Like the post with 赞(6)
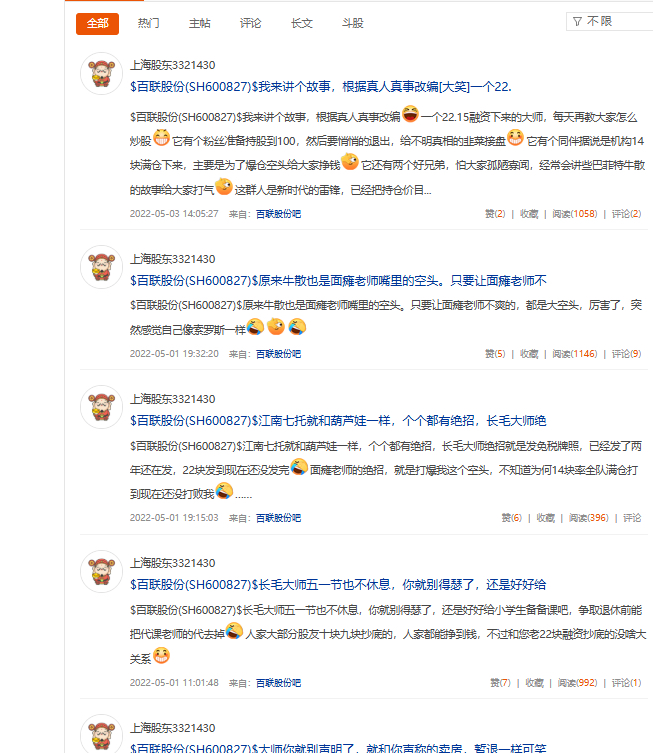The width and height of the screenshot is (653, 753). (x=511, y=518)
